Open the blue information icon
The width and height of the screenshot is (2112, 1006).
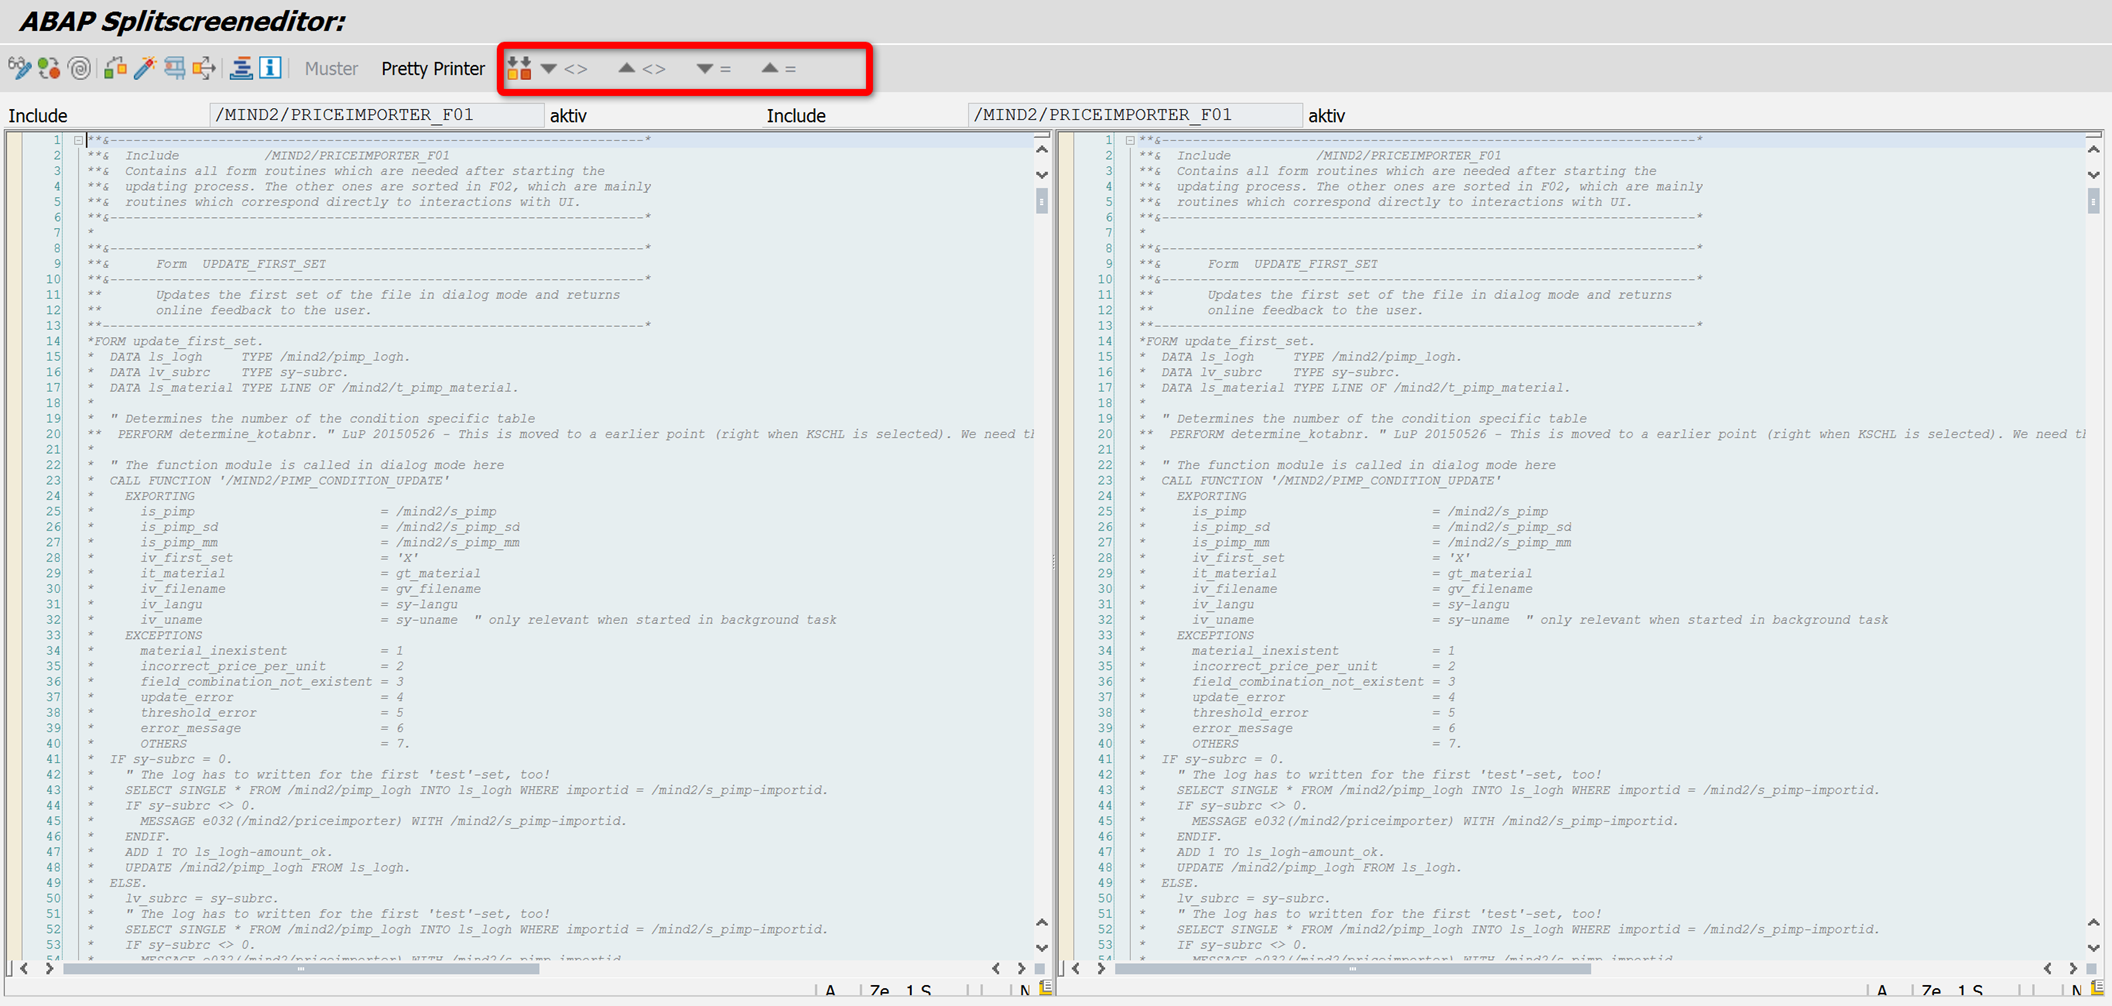click(270, 68)
